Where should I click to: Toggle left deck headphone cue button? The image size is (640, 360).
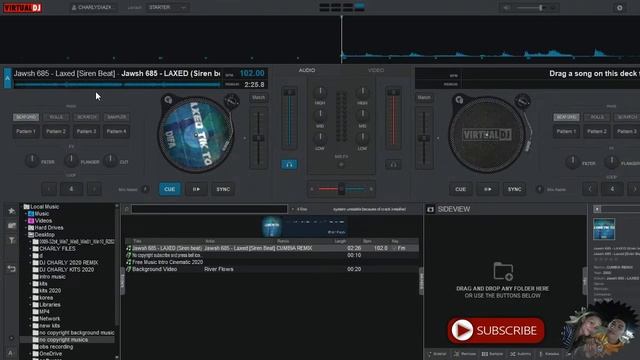click(x=289, y=164)
